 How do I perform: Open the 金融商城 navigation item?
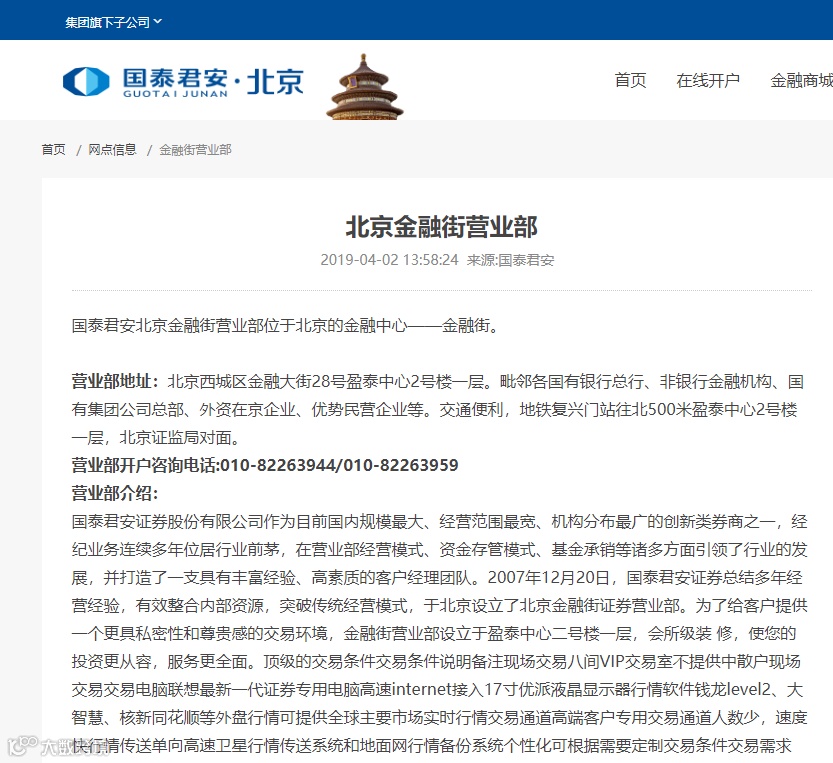click(x=802, y=80)
